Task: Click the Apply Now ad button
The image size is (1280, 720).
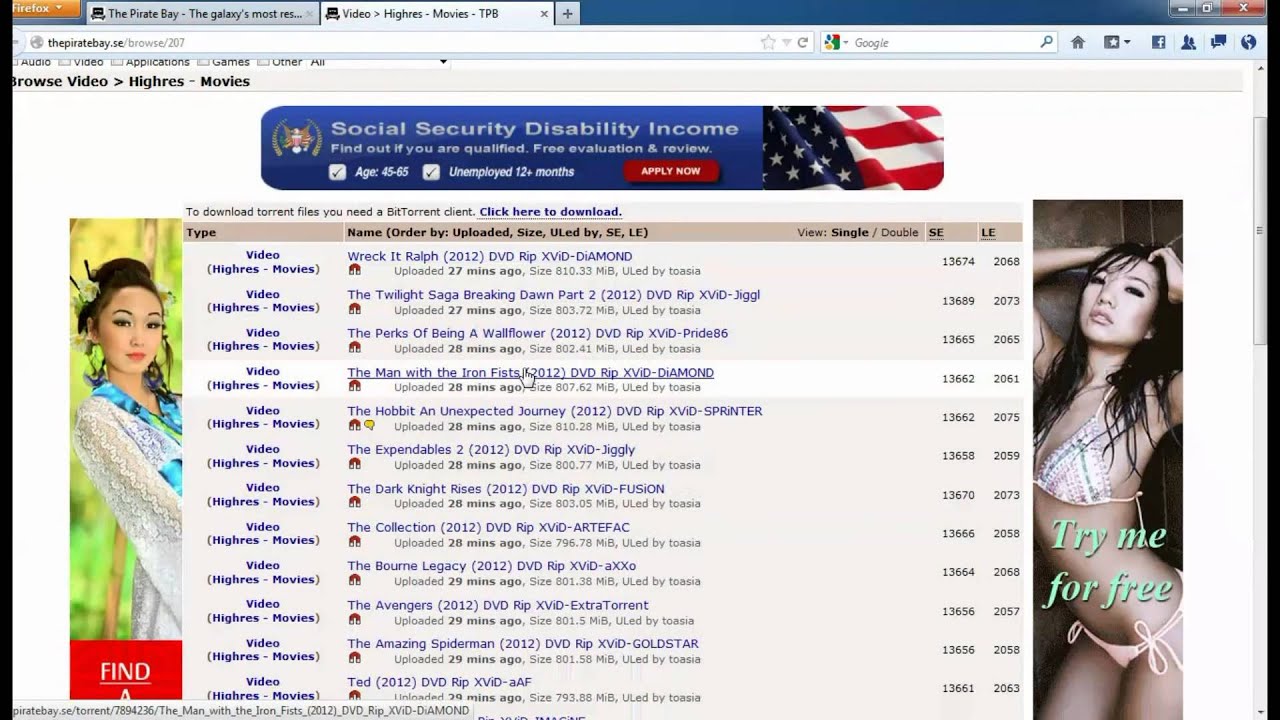Action: [x=670, y=171]
